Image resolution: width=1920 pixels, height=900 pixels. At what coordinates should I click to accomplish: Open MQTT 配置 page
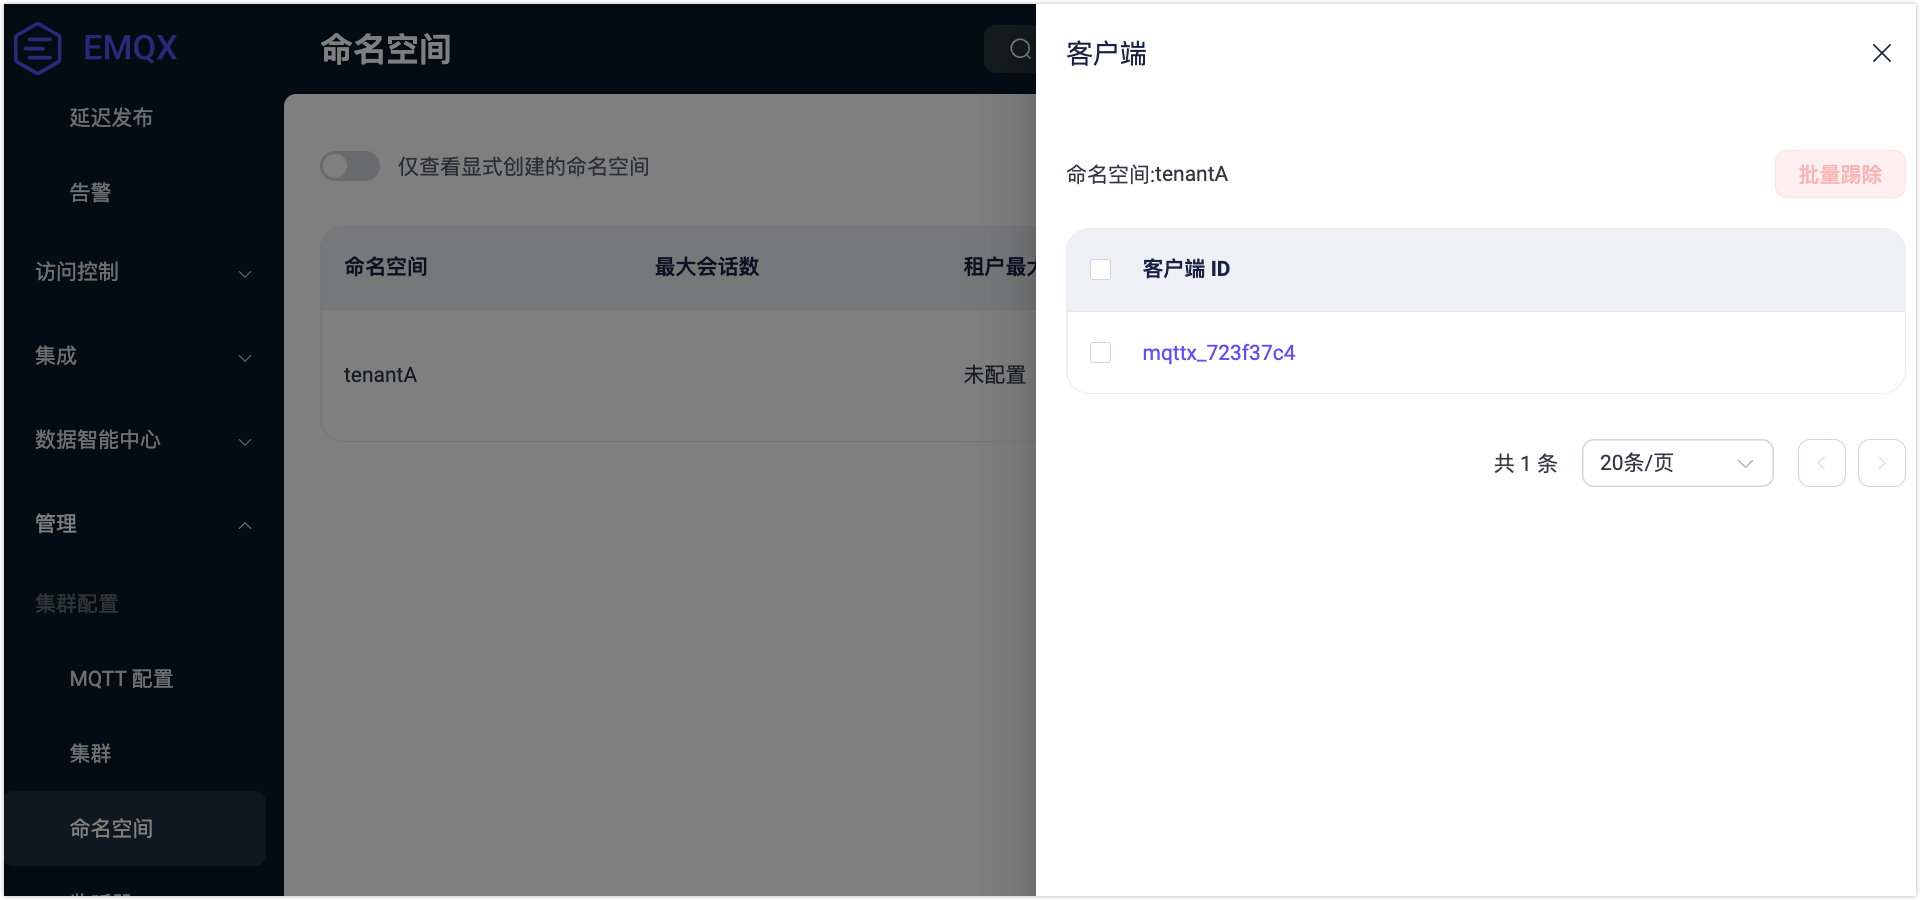click(121, 679)
